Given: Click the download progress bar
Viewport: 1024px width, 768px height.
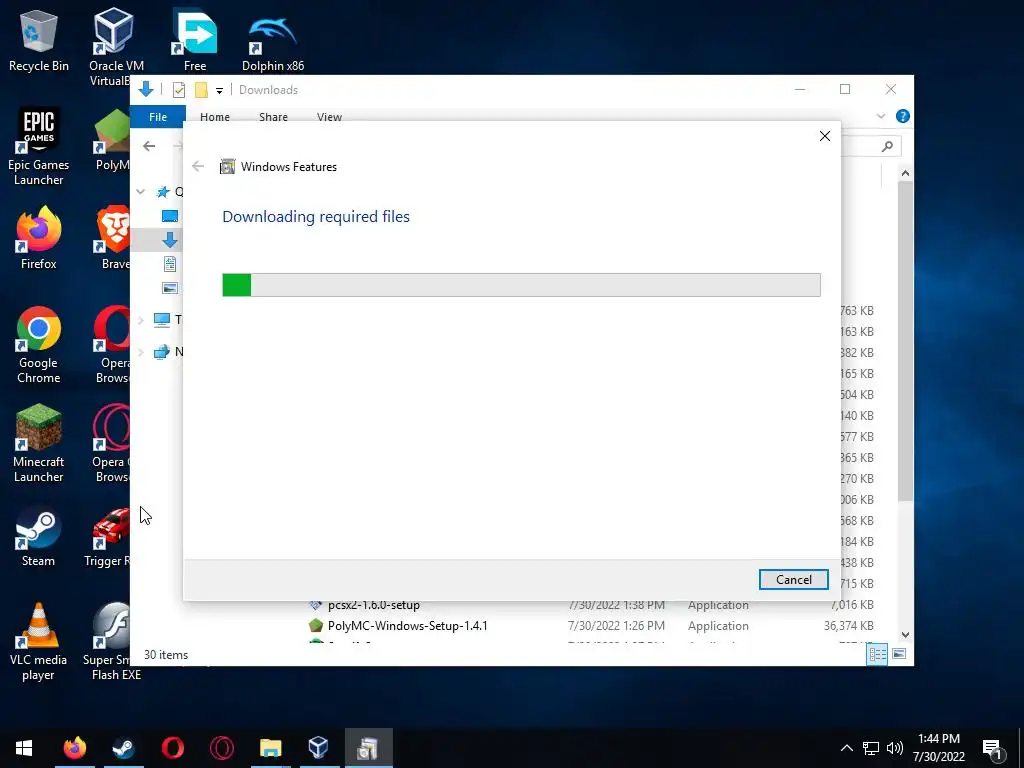Looking at the screenshot, I should (x=521, y=285).
